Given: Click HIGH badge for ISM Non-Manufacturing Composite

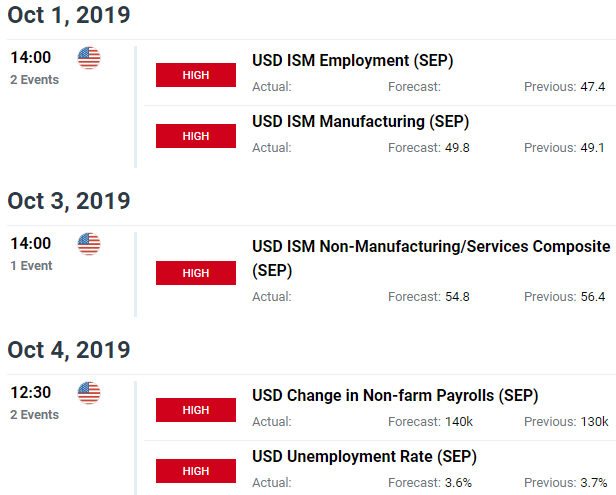Looking at the screenshot, I should 196,273.
